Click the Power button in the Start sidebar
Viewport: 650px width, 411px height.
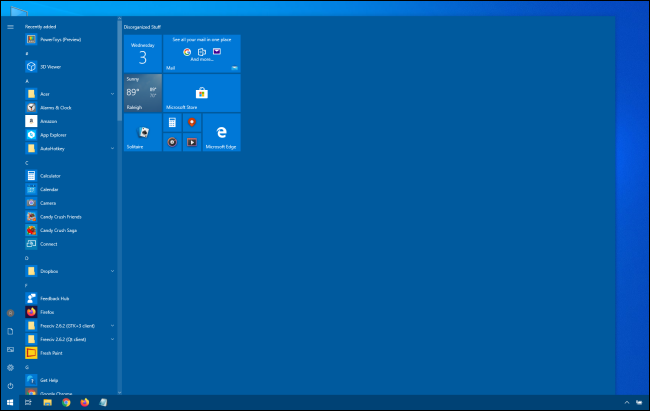[x=10, y=385]
